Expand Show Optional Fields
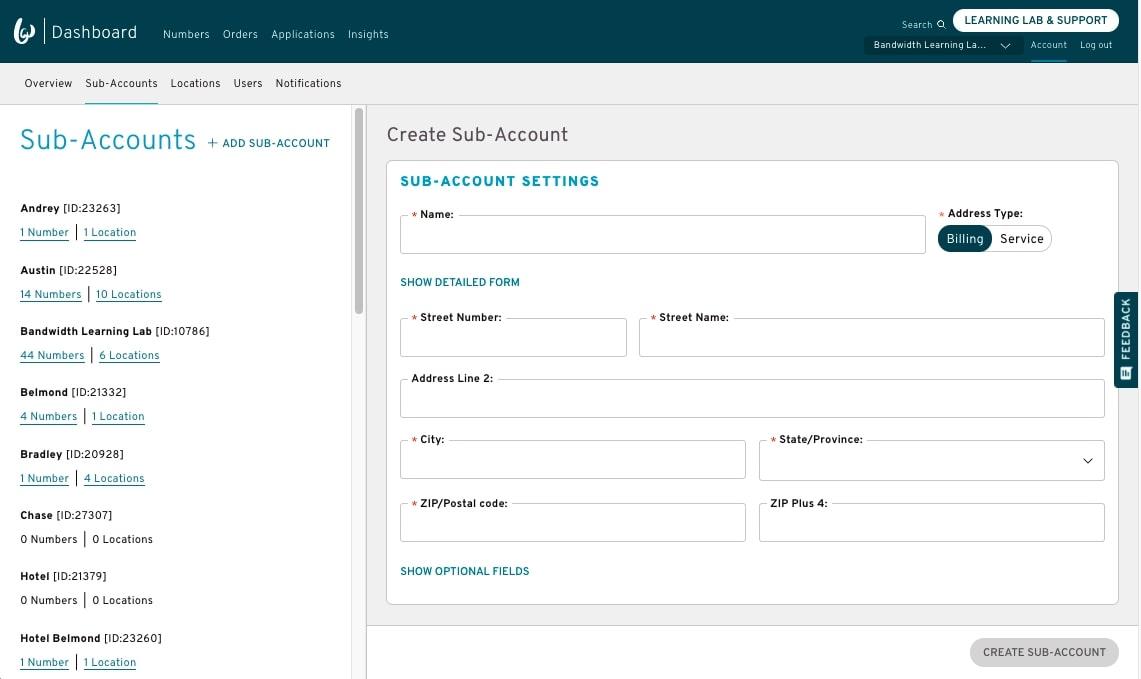Screen dimensions: 1141x679 point(465,572)
